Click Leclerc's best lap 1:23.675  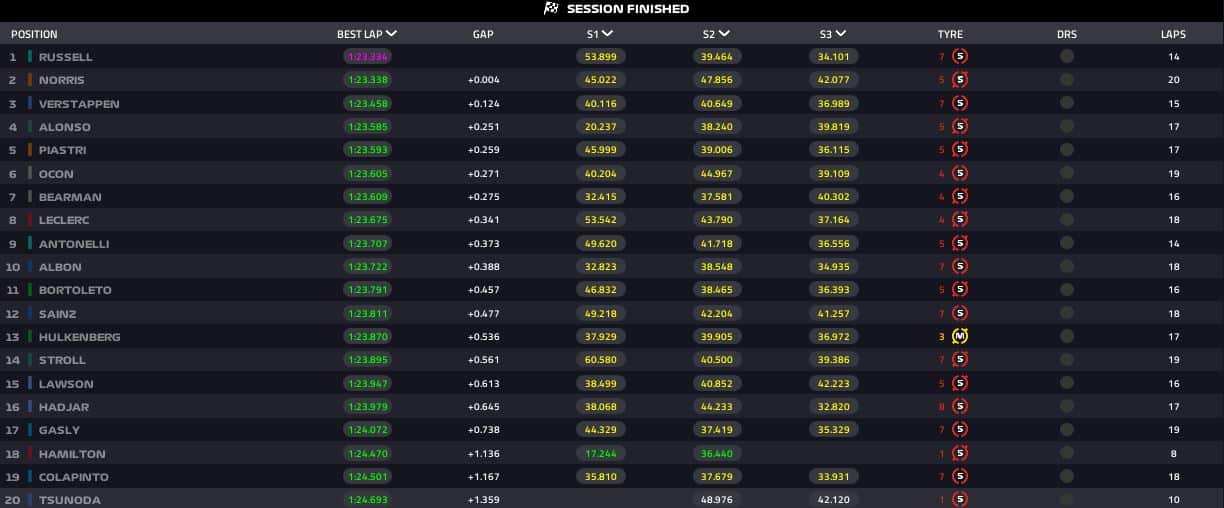click(366, 220)
